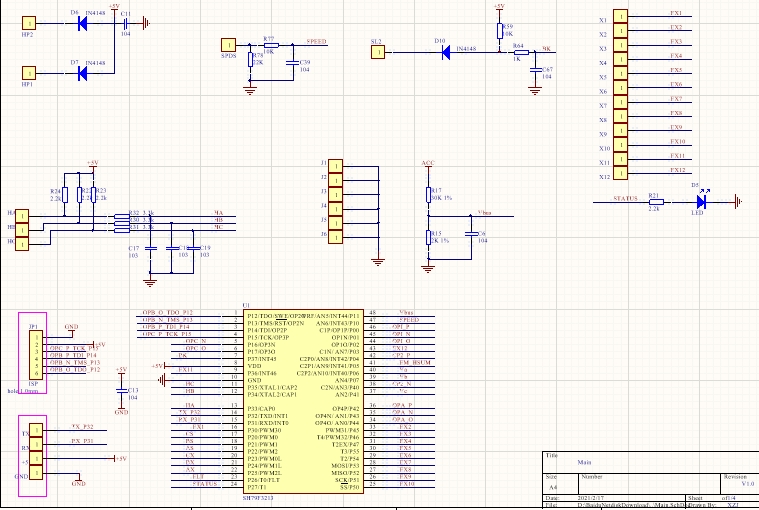Select the C11 capacitor symbol

tap(125, 23)
